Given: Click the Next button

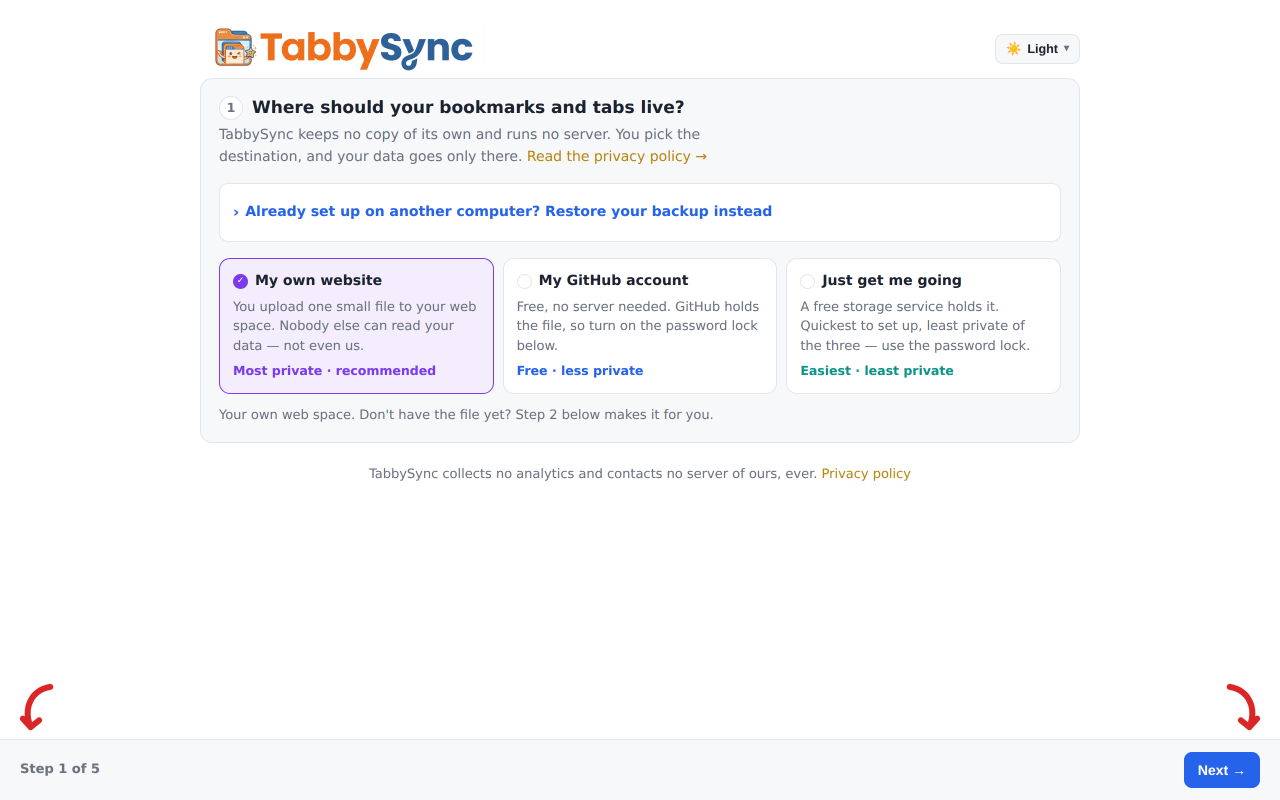Looking at the screenshot, I should 1222,770.
